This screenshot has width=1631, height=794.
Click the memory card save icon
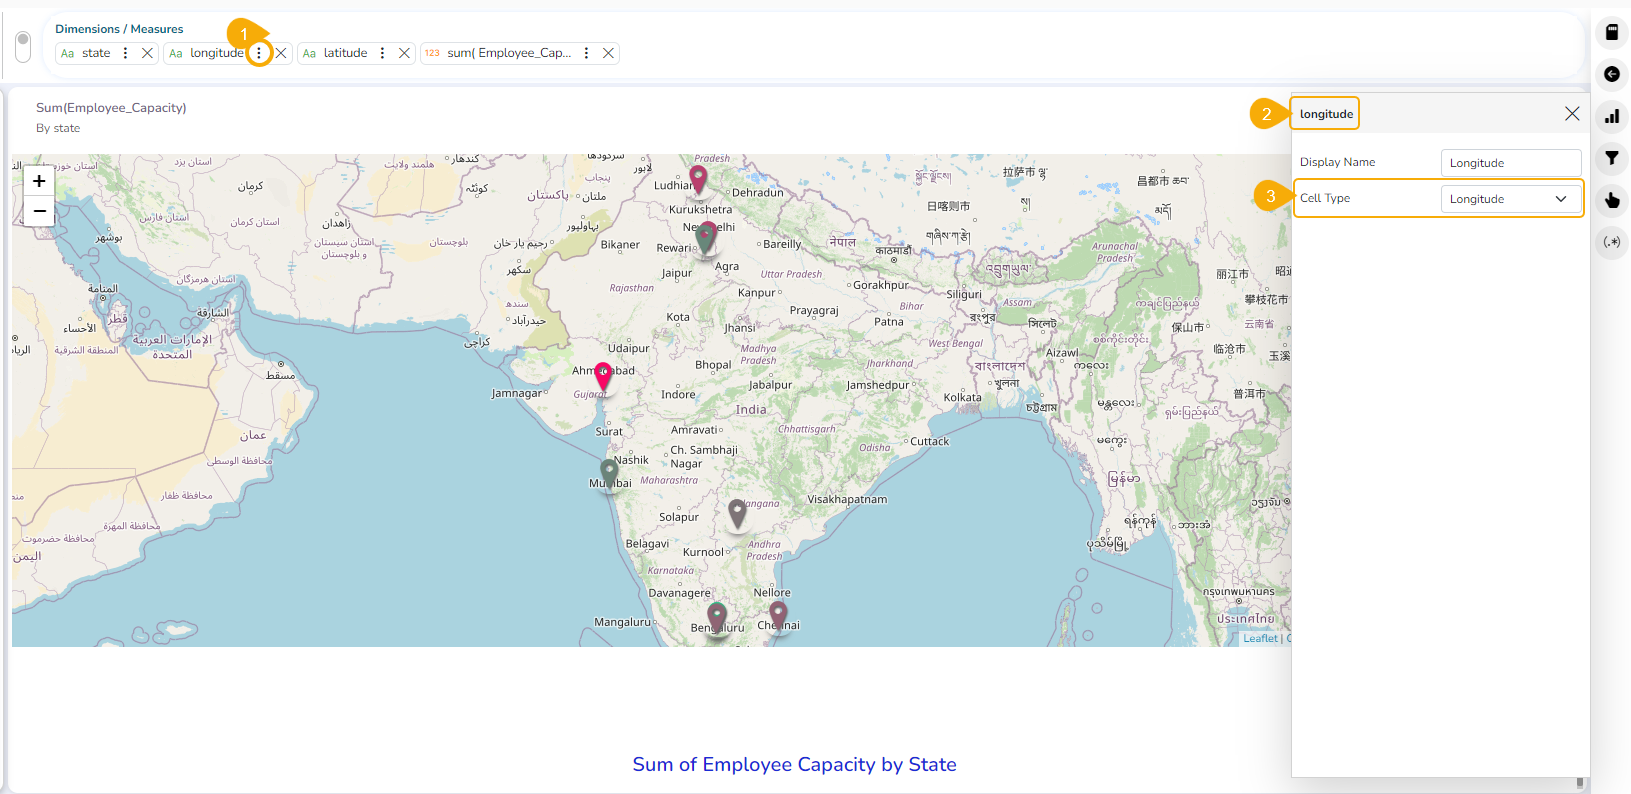coord(1611,32)
